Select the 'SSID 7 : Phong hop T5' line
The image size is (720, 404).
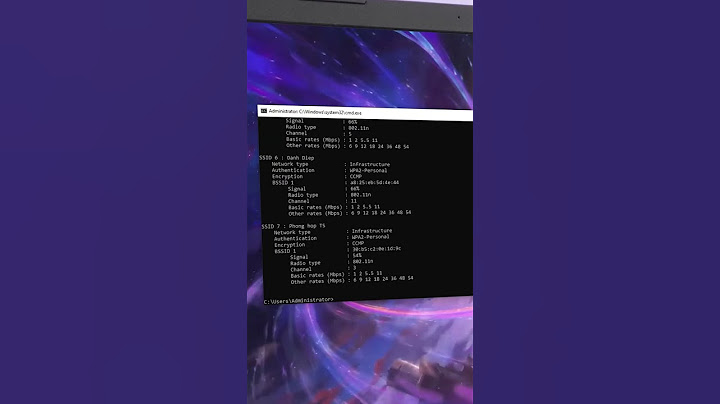click(293, 226)
